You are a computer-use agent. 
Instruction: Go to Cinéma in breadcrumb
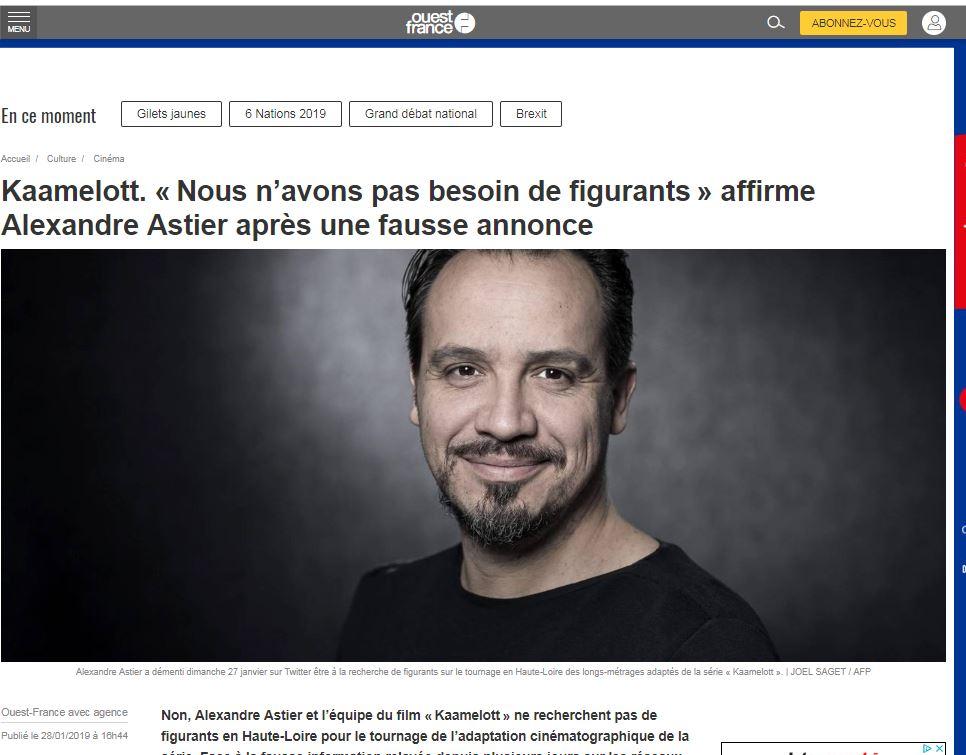(109, 159)
